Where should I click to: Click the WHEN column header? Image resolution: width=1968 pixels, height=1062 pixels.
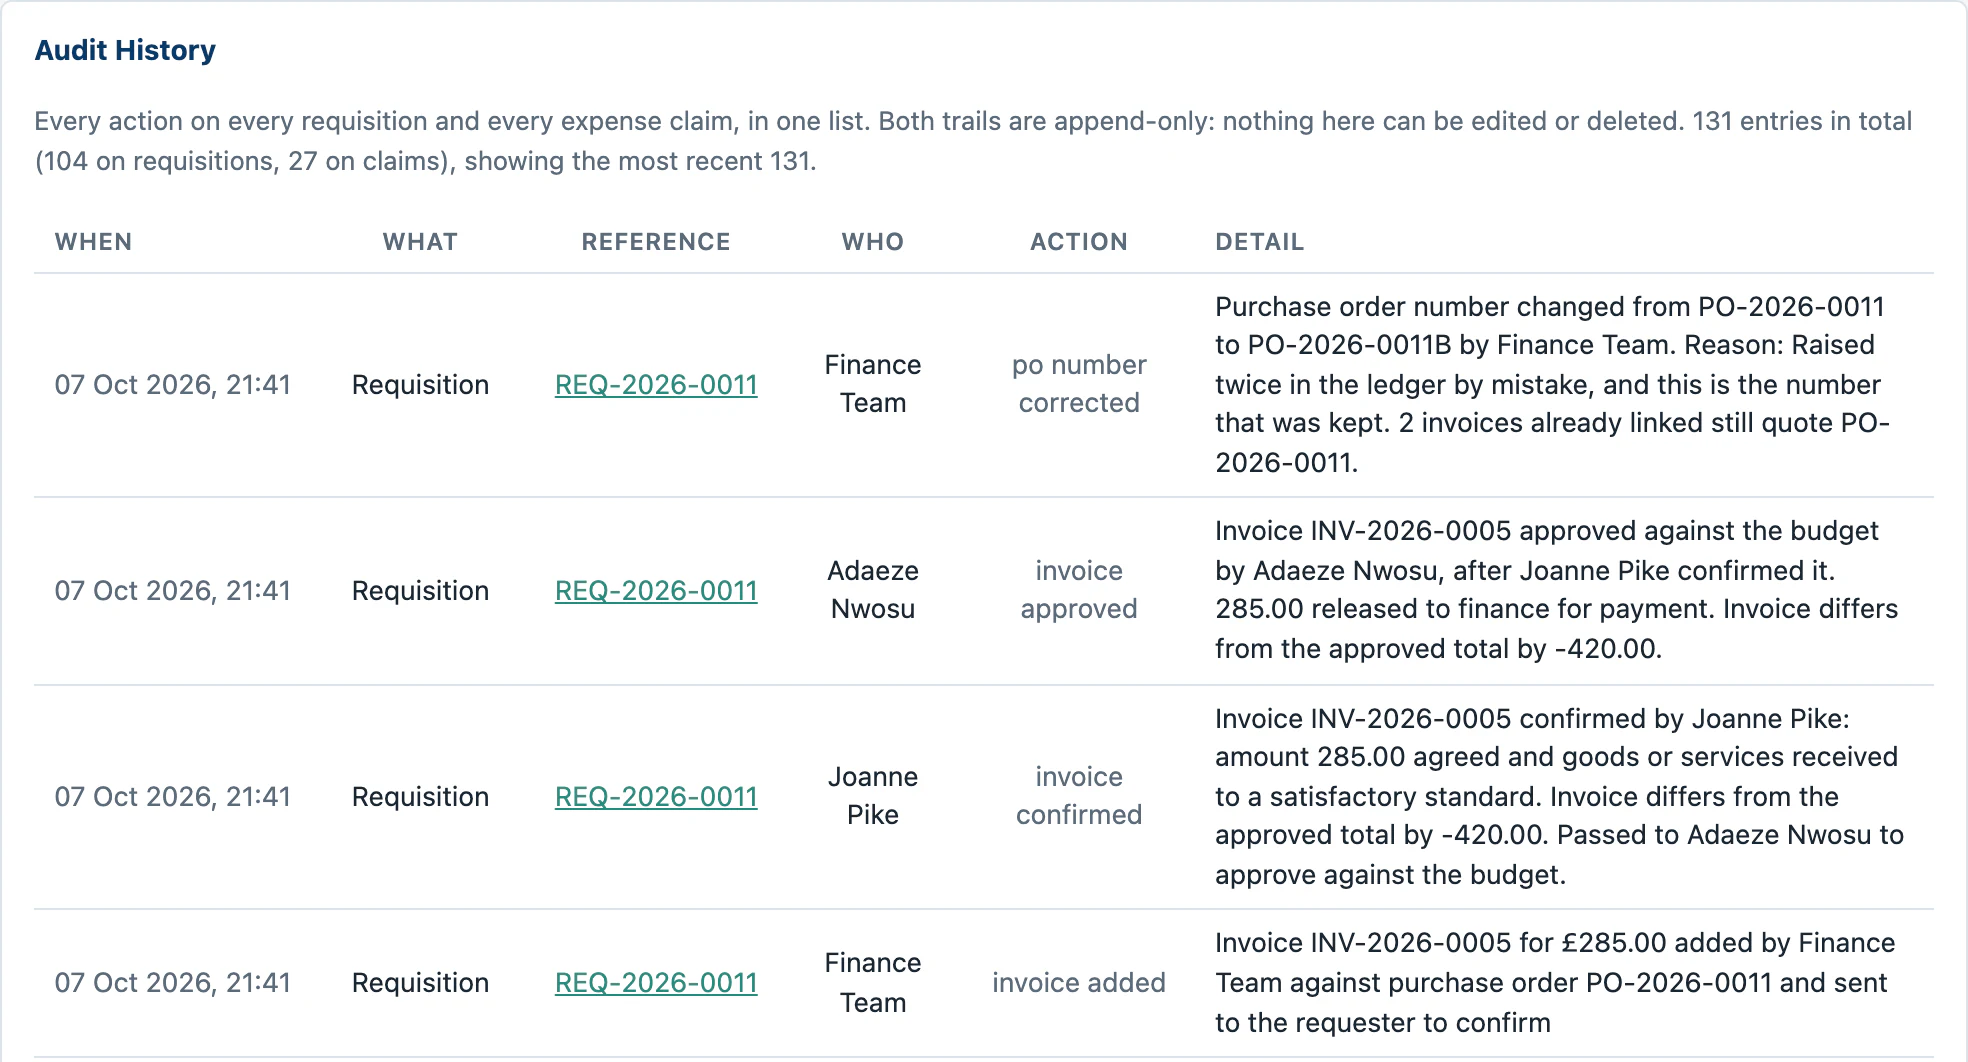point(93,242)
